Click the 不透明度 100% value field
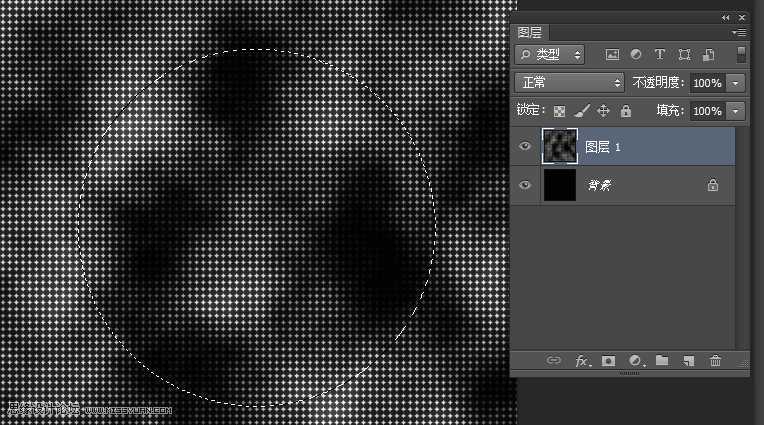Viewport: 764px width, 425px height. click(707, 83)
